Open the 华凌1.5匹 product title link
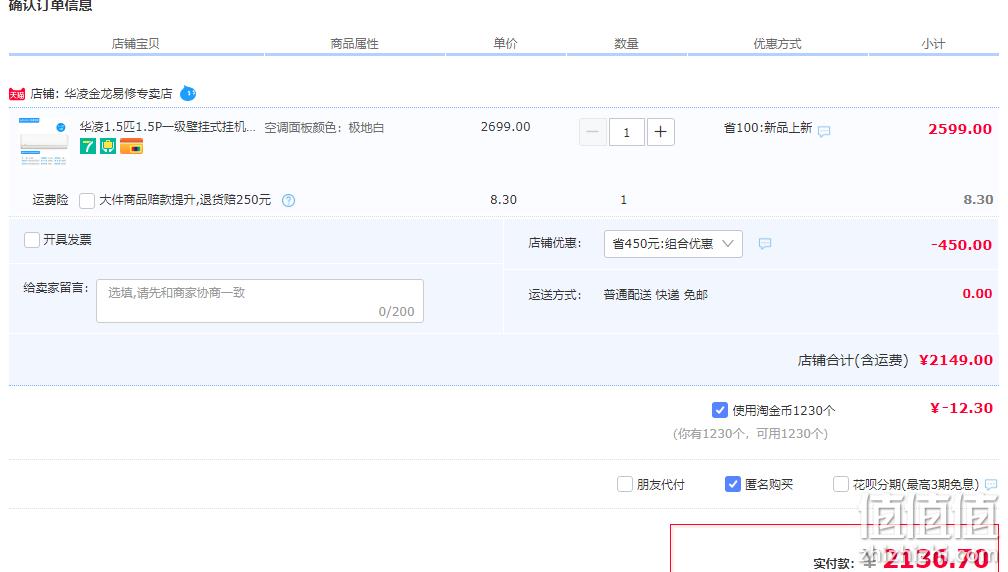This screenshot has width=1008, height=572. coord(168,127)
